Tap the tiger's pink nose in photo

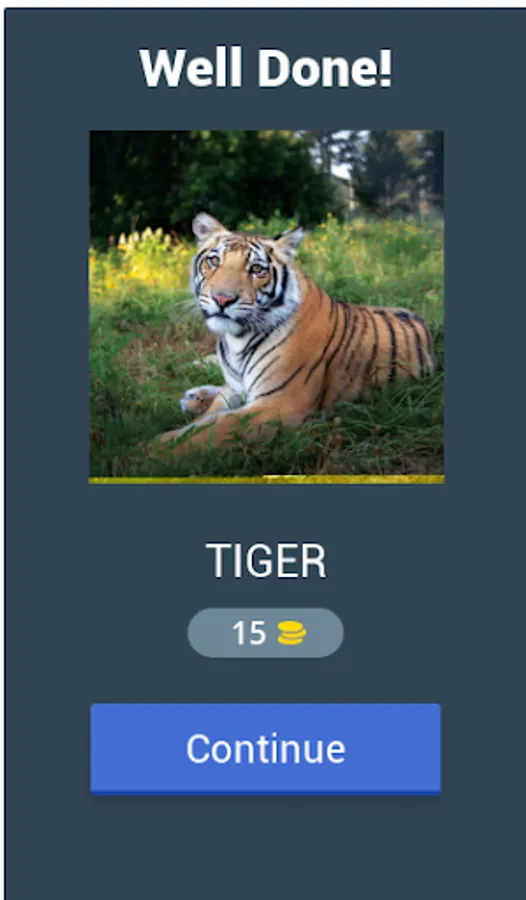click(x=223, y=299)
